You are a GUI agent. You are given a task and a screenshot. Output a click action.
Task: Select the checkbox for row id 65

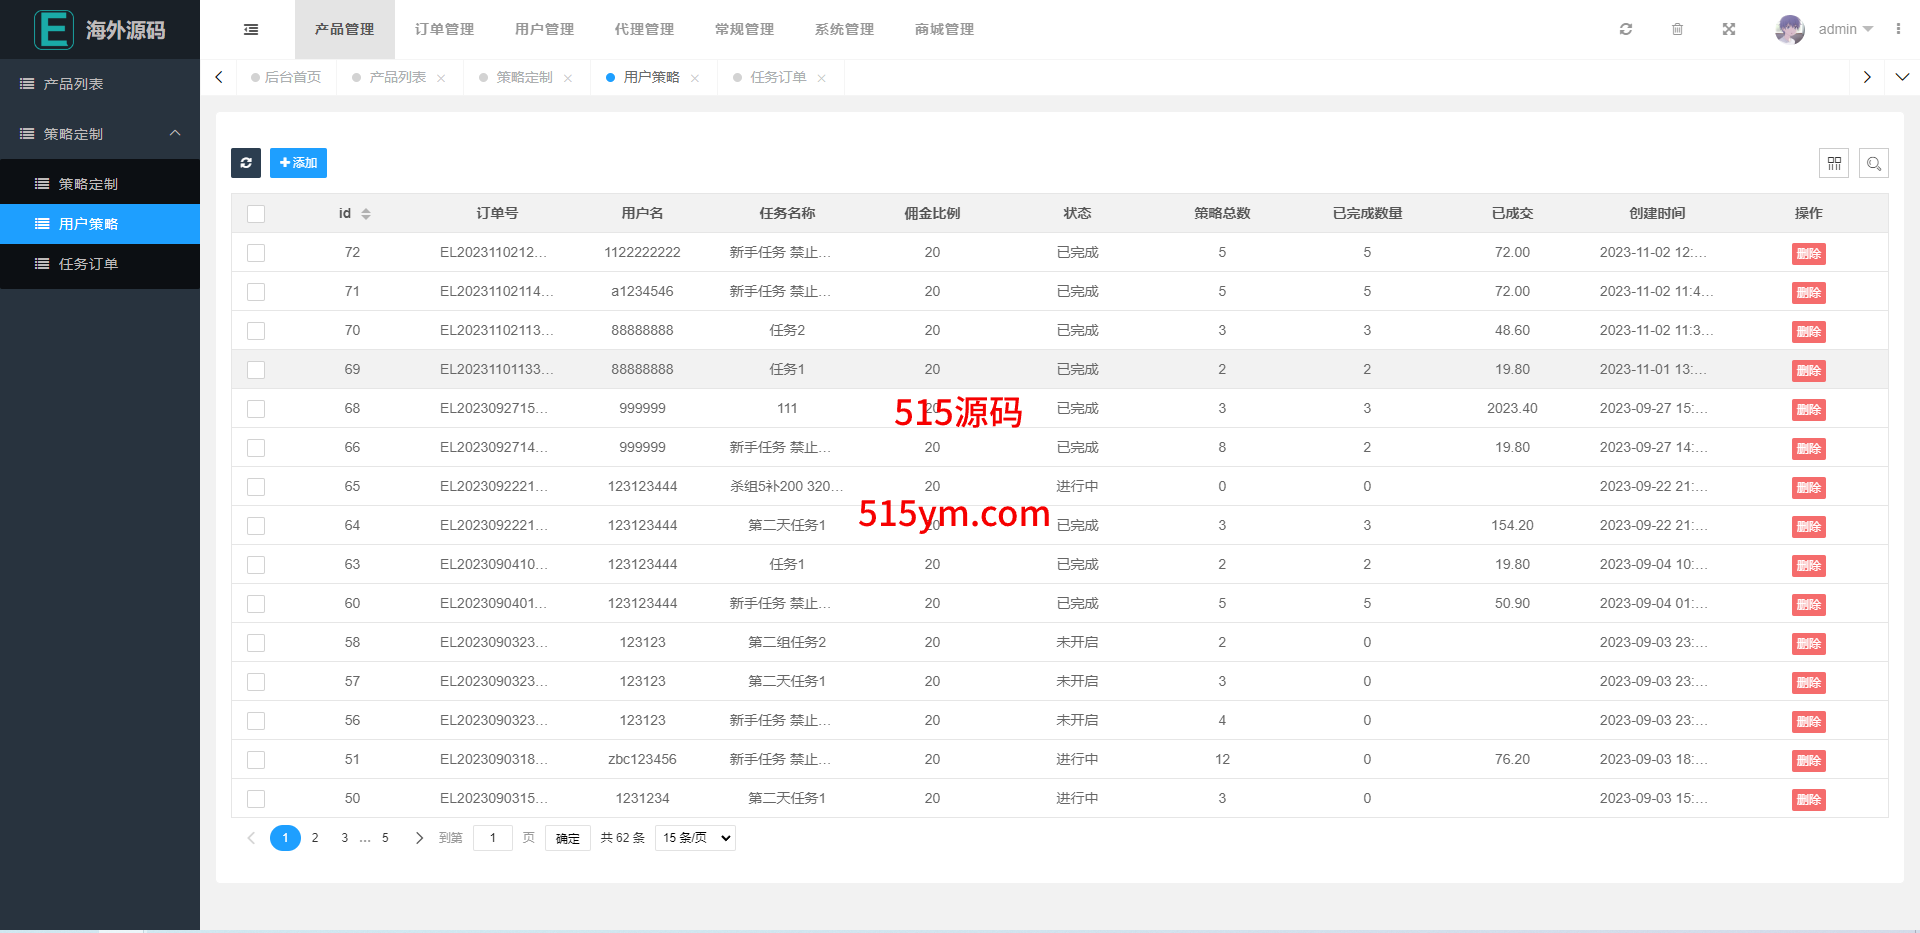pos(256,487)
